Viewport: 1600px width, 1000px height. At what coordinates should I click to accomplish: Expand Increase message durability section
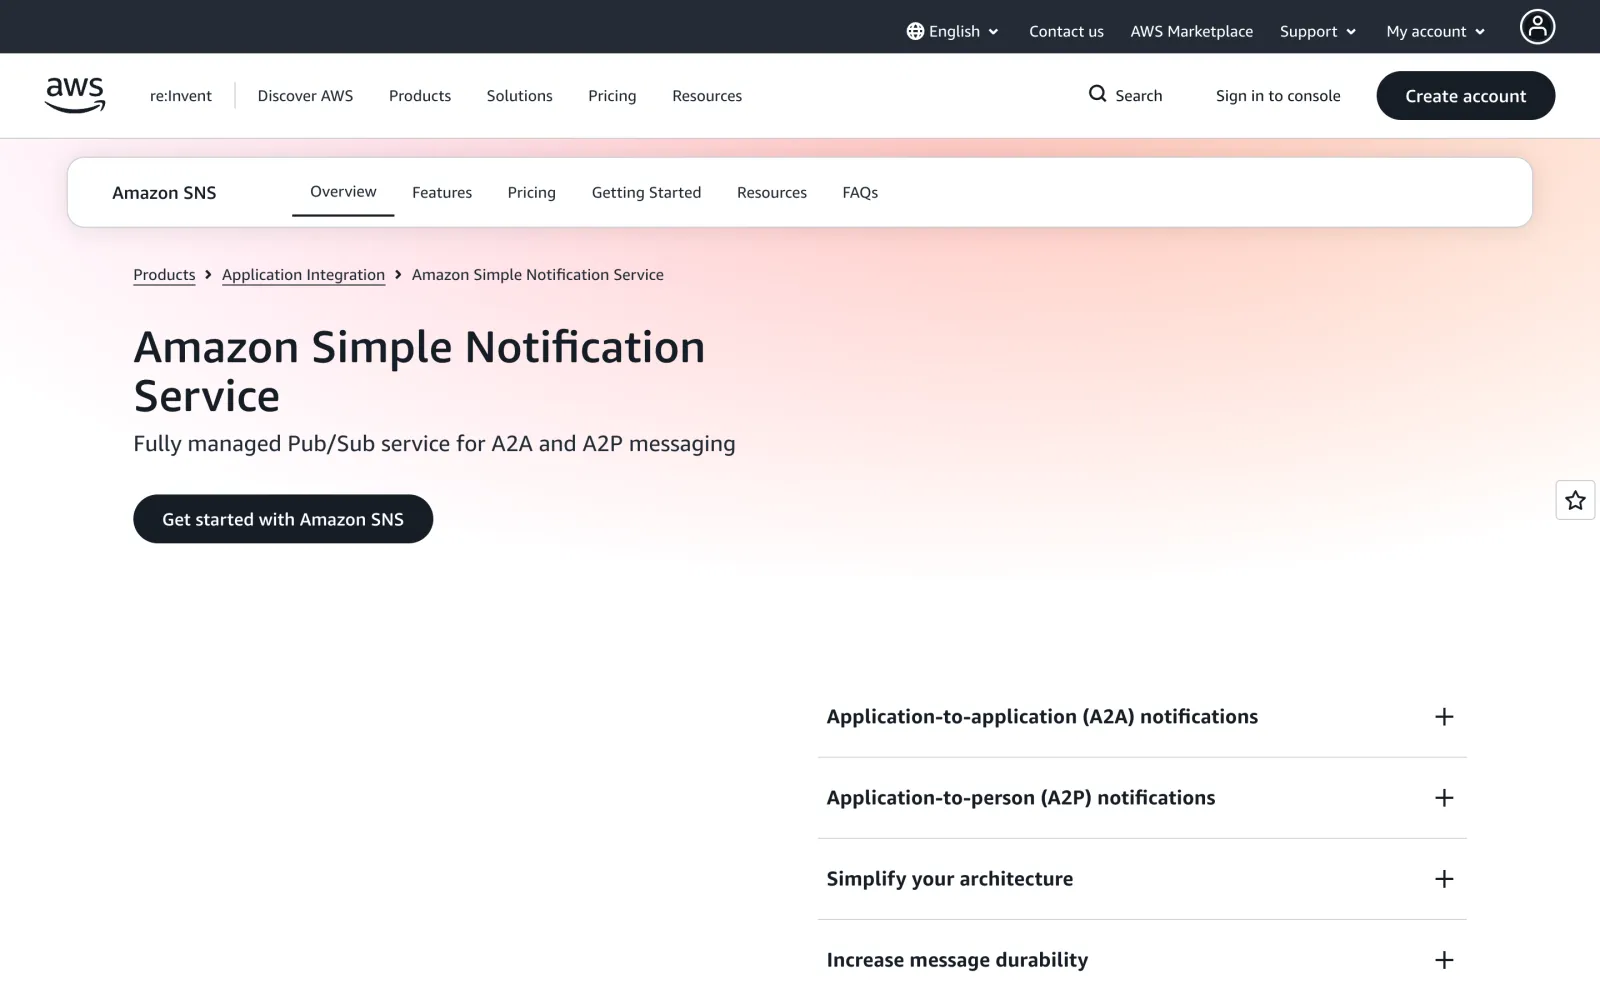(x=1141, y=960)
